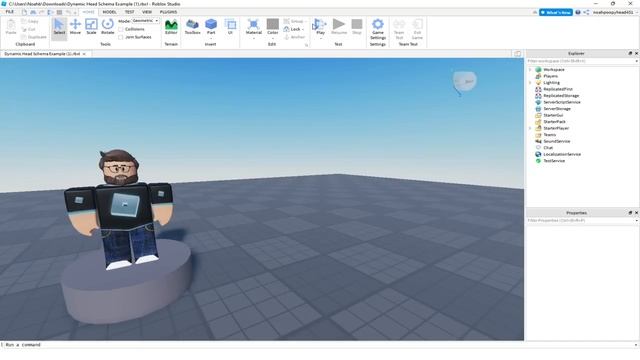Click the What's New button
Screen dimensions: 640x360
tap(556, 12)
